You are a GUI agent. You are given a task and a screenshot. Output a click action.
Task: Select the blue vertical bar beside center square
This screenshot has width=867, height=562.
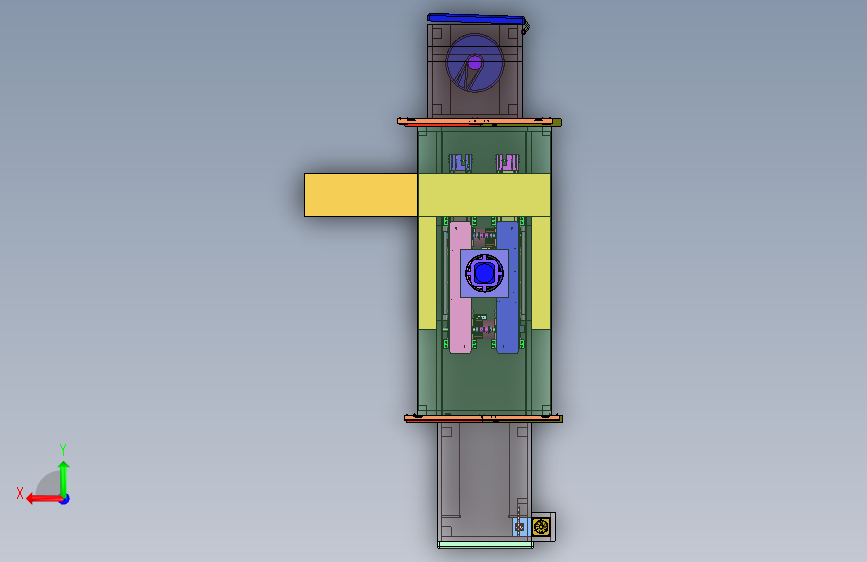508,287
